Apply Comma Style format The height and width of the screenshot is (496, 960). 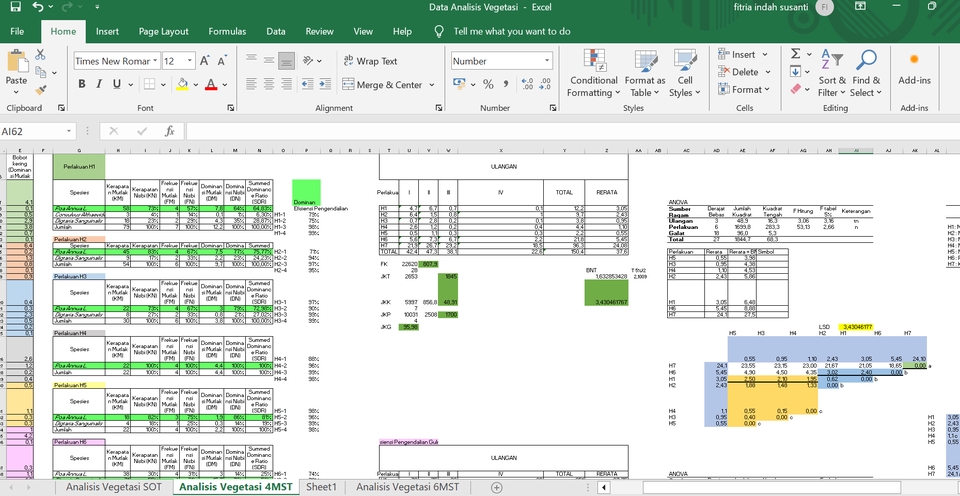[x=506, y=85]
